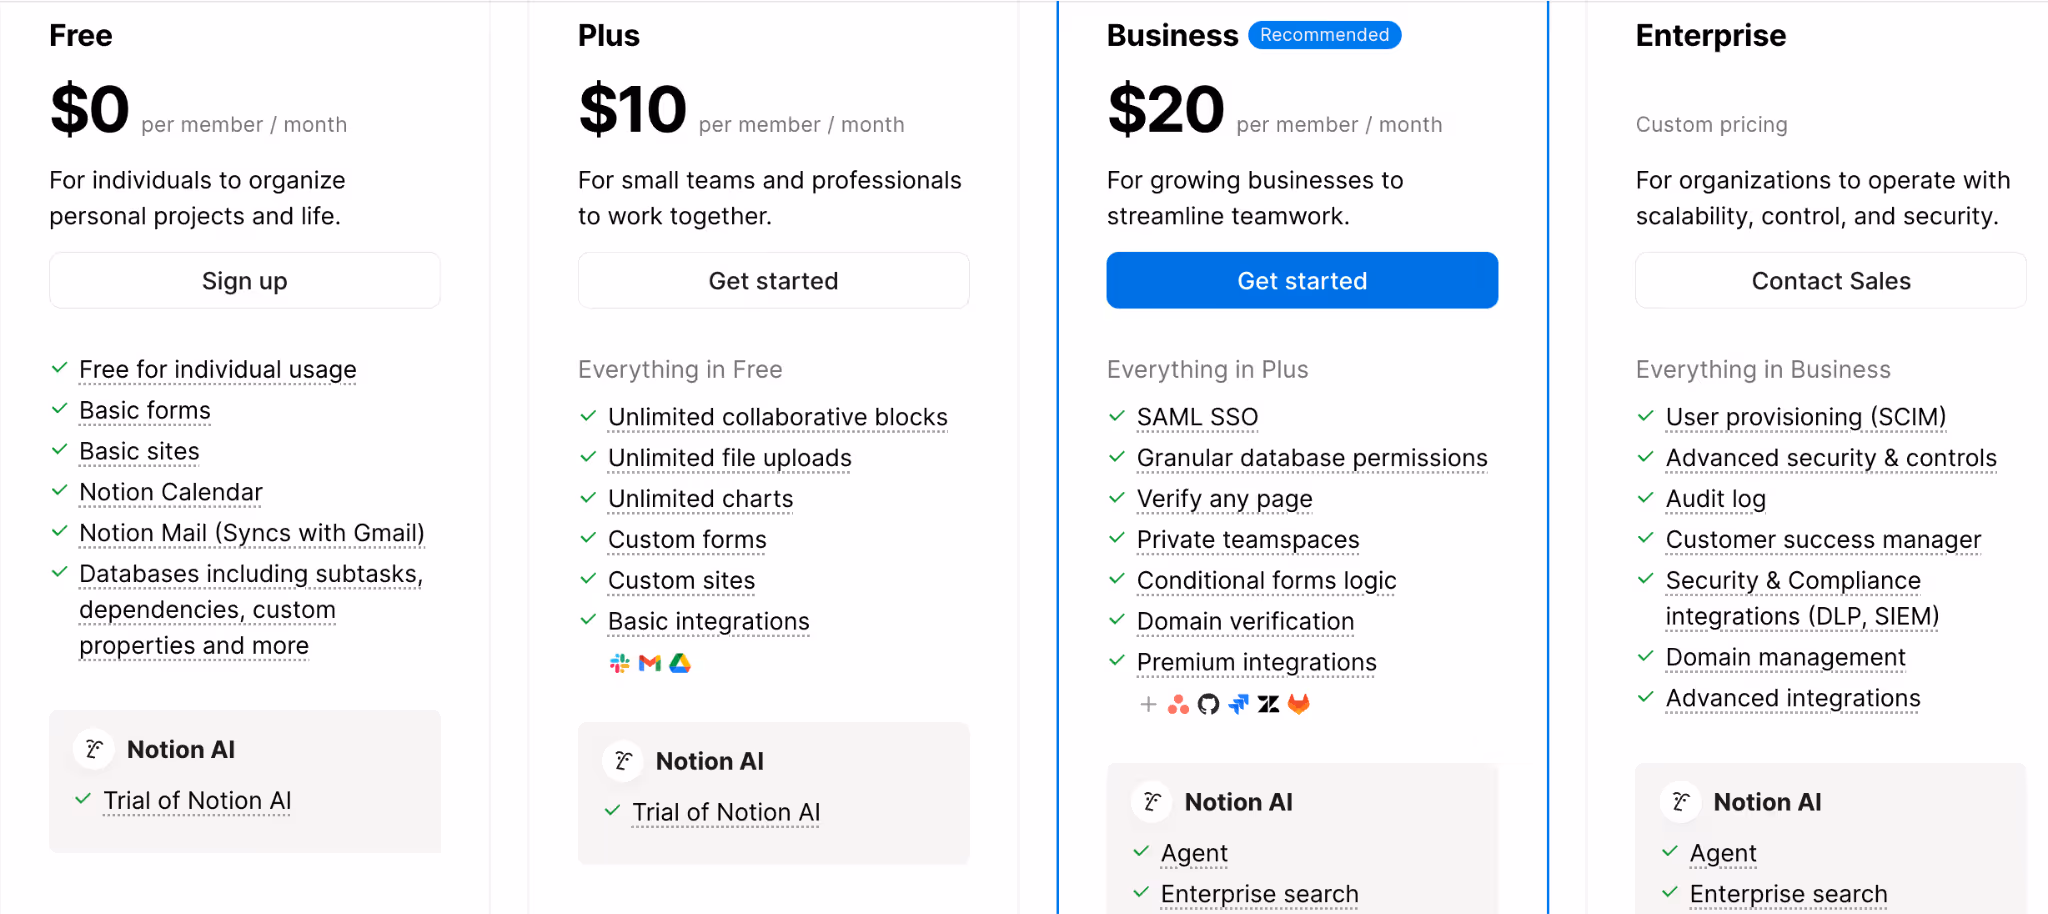Screen dimensions: 2048x914
Task: Click the plus icon before the Asana logo
Action: (x=1149, y=704)
